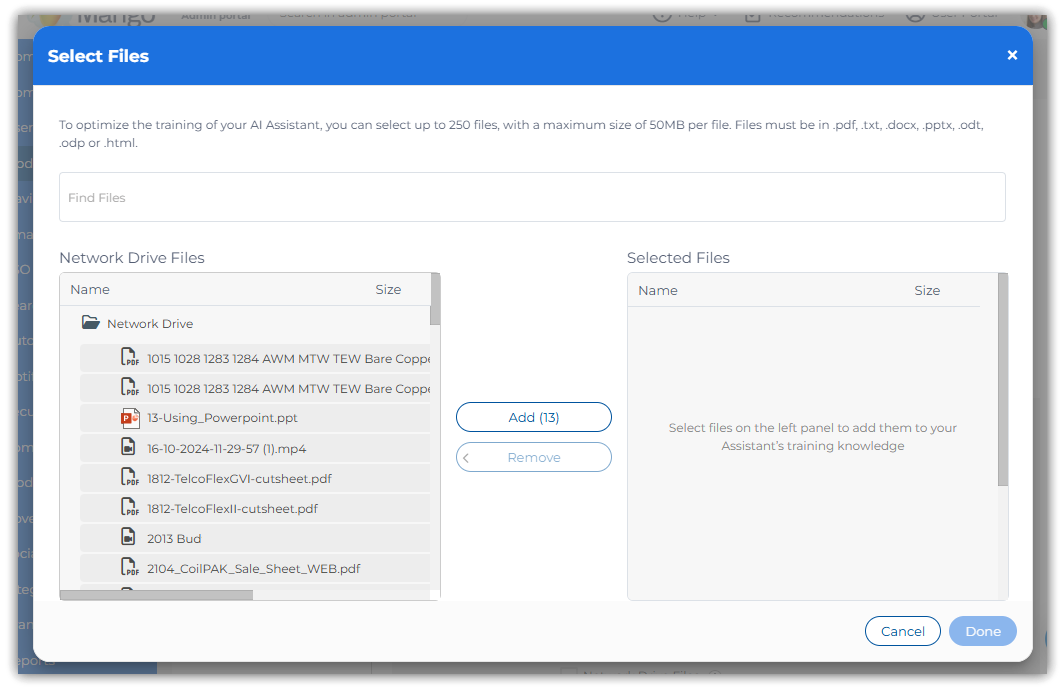Click the PowerPoint icon beside 13-Using_Powerpoint.ppt
1062x689 pixels.
click(x=129, y=418)
